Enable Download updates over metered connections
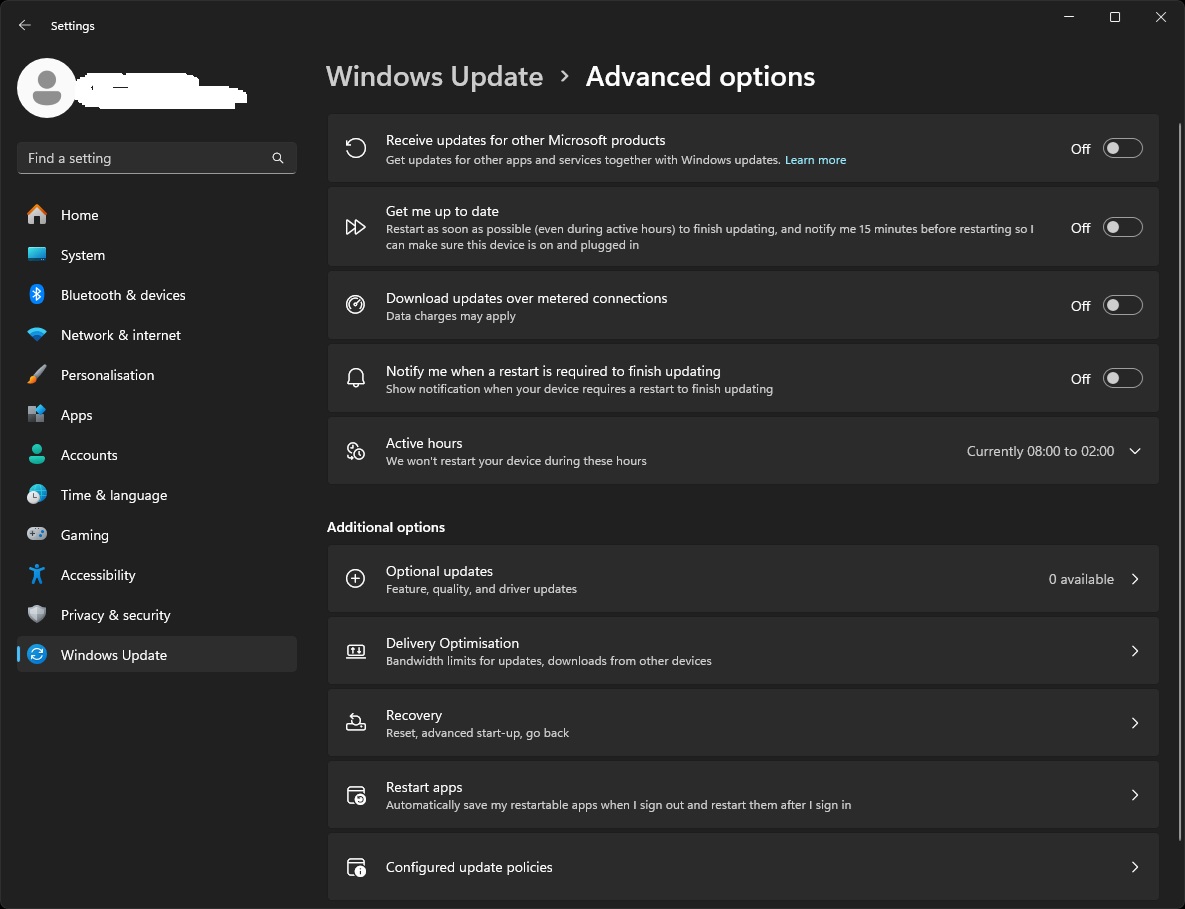 1122,305
